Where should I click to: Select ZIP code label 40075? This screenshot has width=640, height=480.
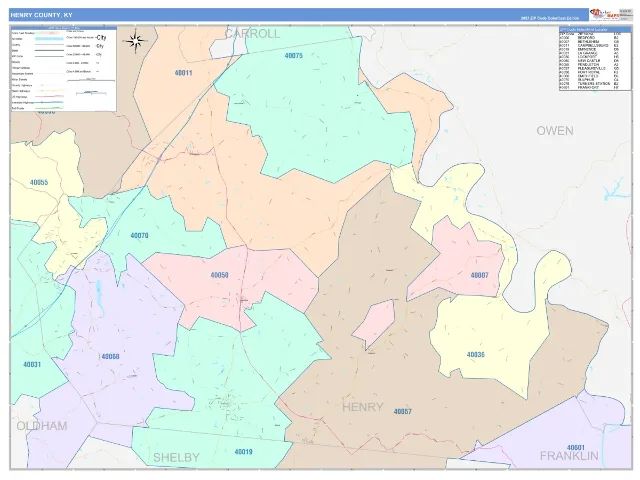click(293, 56)
